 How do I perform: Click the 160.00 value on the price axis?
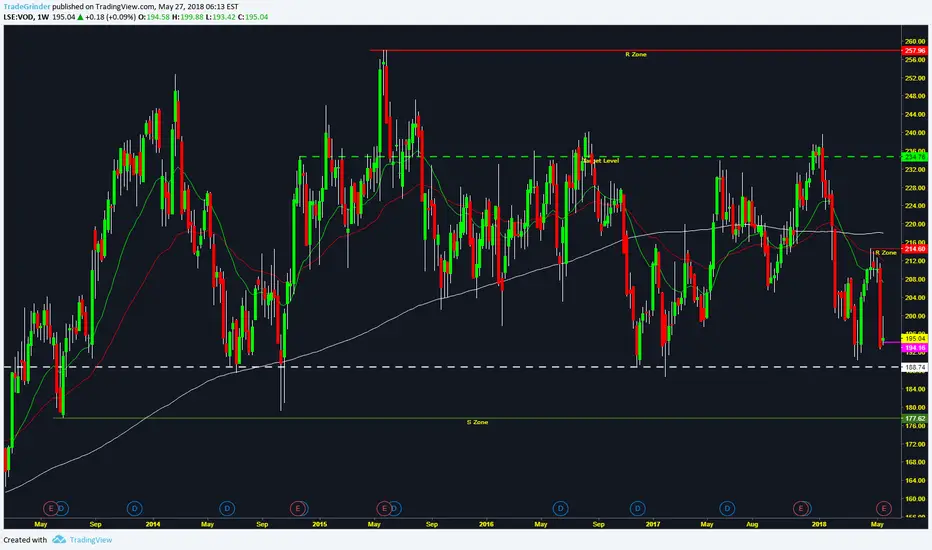click(x=915, y=499)
